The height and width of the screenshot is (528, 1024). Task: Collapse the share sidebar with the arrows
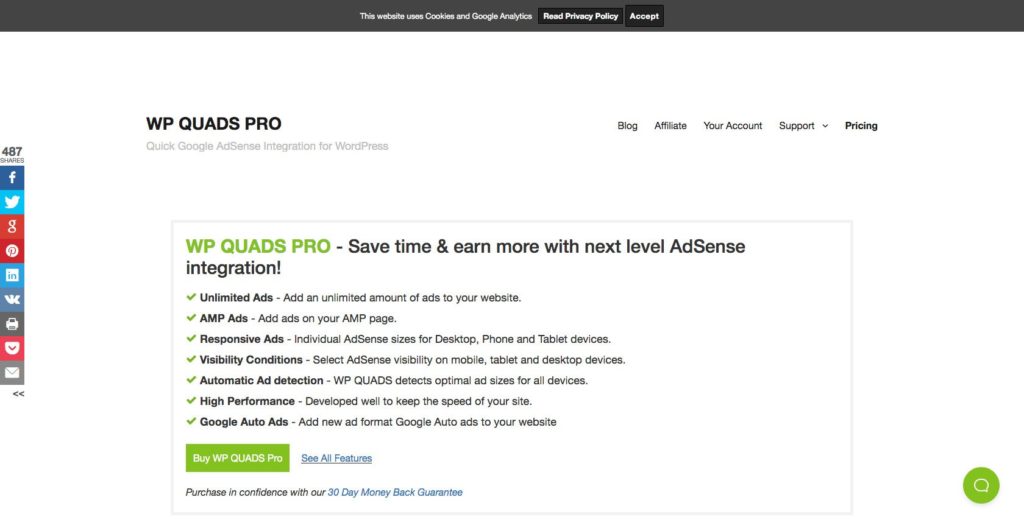[x=18, y=394]
